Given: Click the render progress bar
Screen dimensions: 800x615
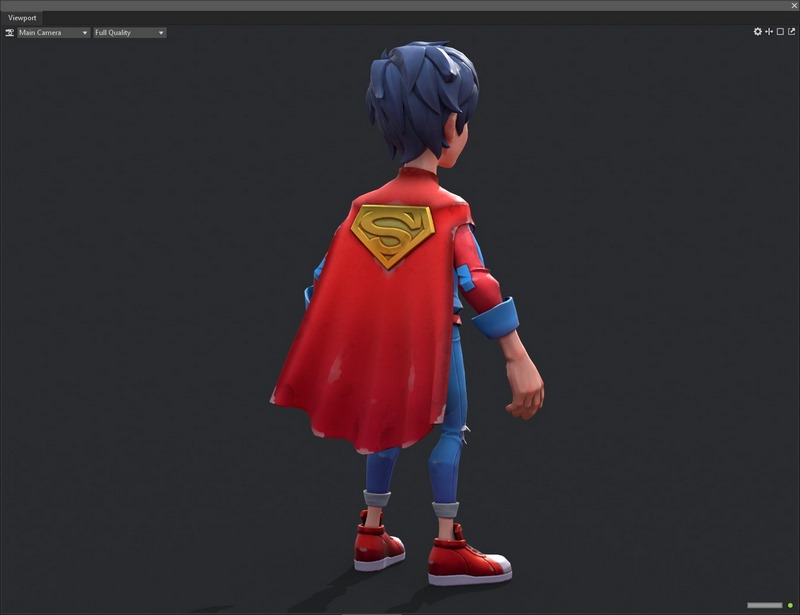Looking at the screenshot, I should (x=765, y=605).
